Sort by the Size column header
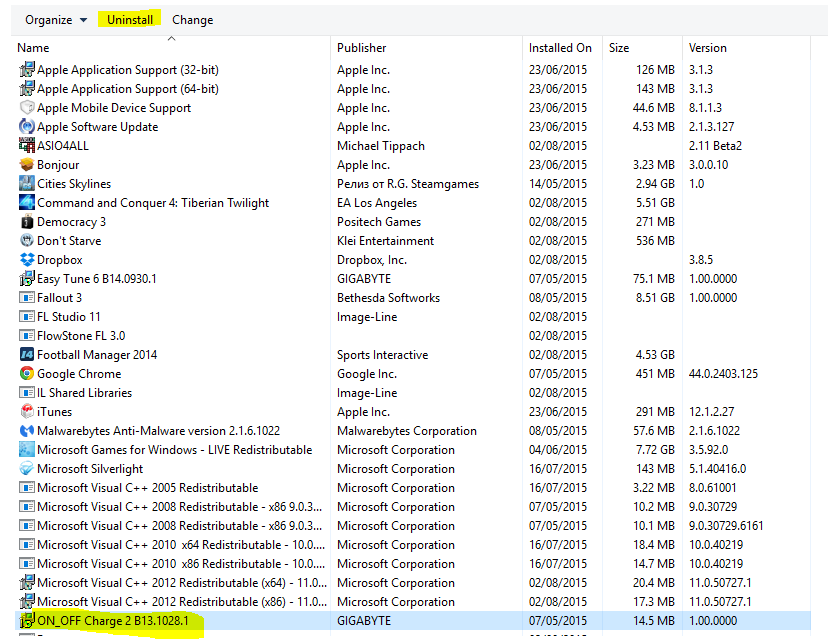The image size is (828, 639). tap(619, 48)
